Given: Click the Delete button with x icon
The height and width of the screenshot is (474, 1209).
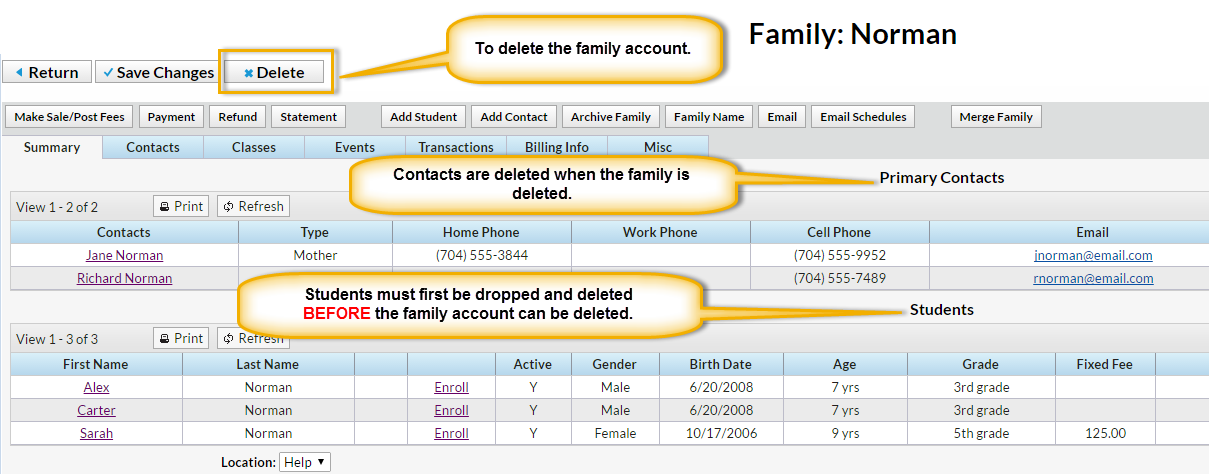Looking at the screenshot, I should [x=274, y=72].
